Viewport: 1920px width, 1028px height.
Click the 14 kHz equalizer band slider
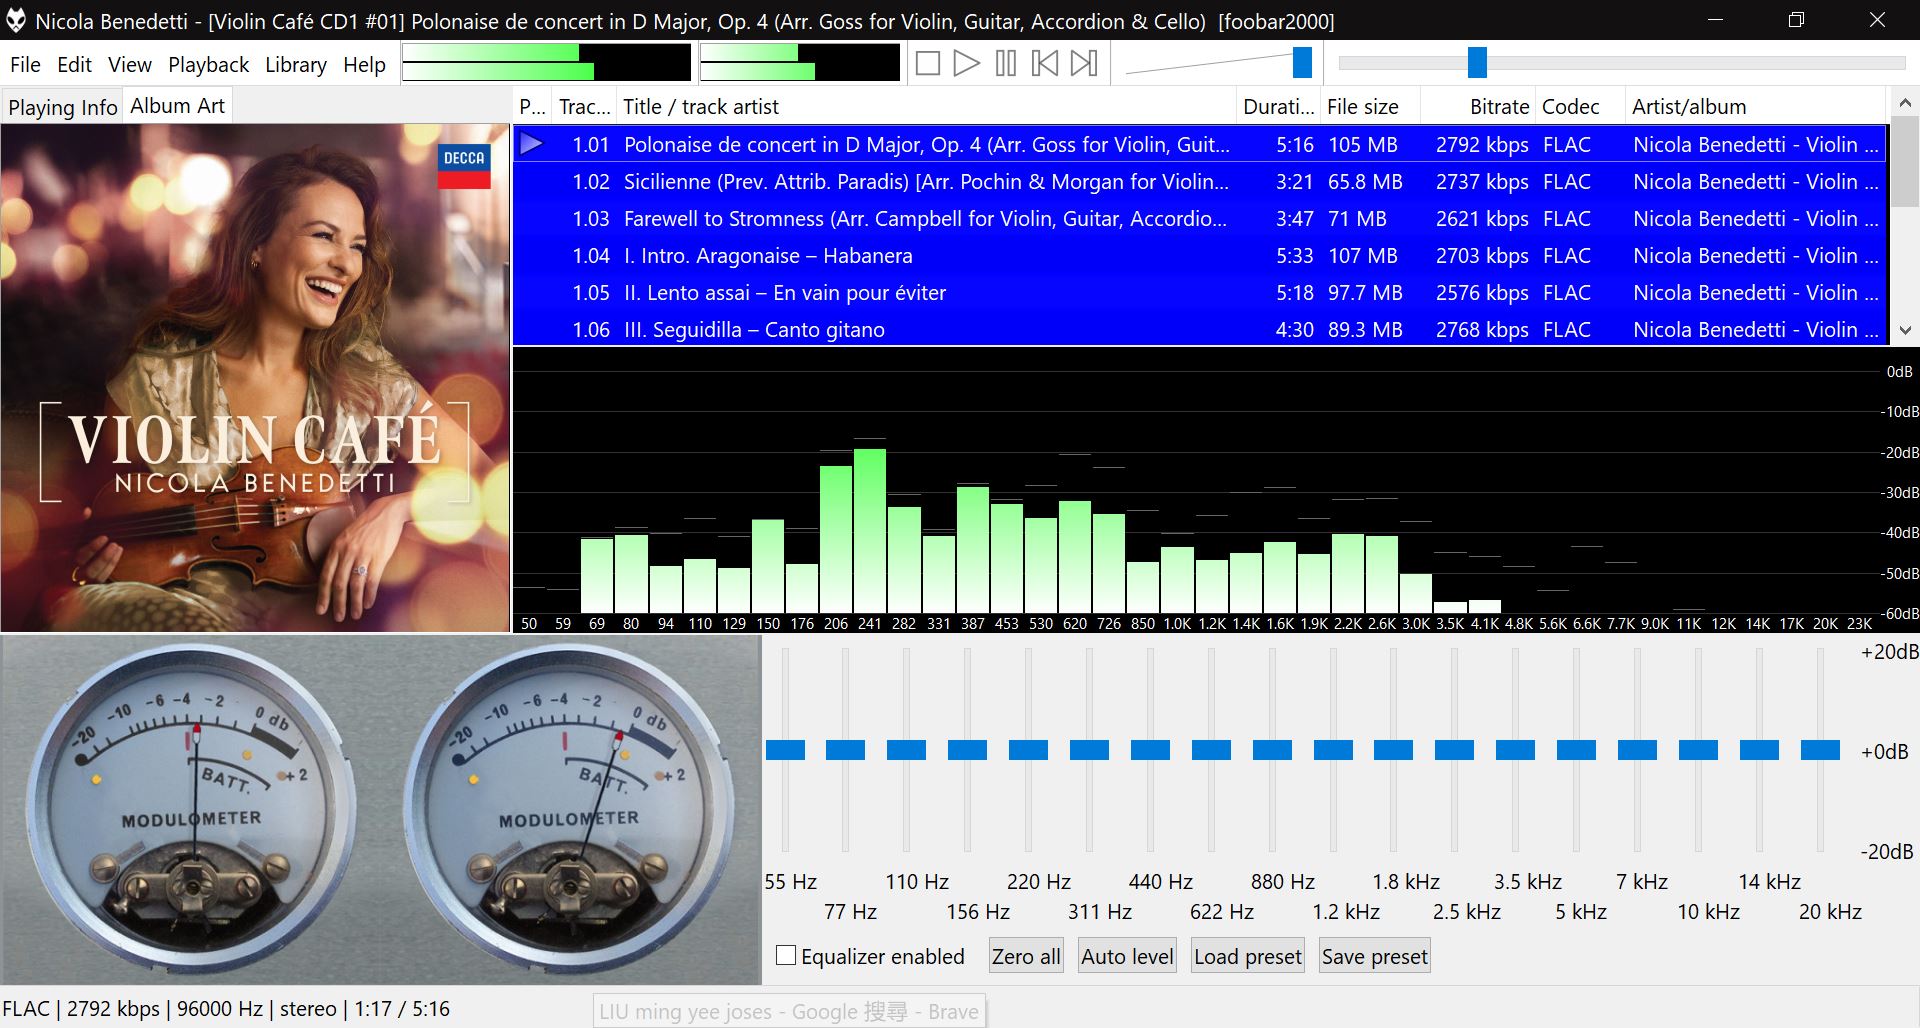coord(1760,750)
